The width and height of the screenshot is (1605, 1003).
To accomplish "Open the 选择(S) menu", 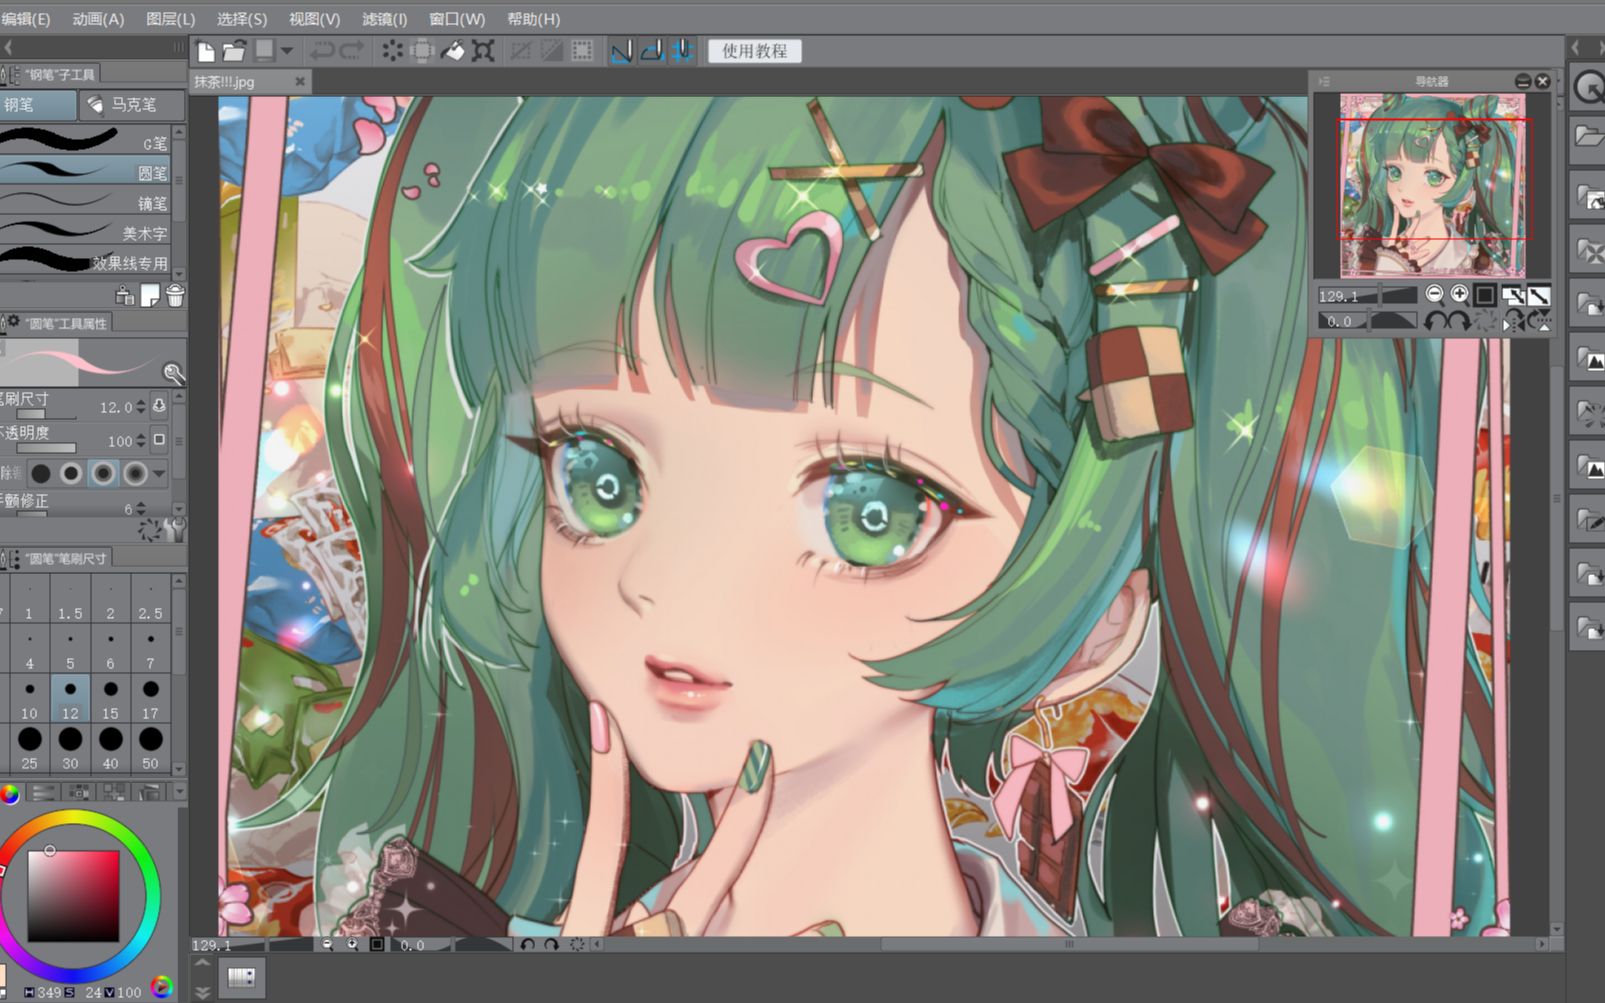I will tap(242, 19).
